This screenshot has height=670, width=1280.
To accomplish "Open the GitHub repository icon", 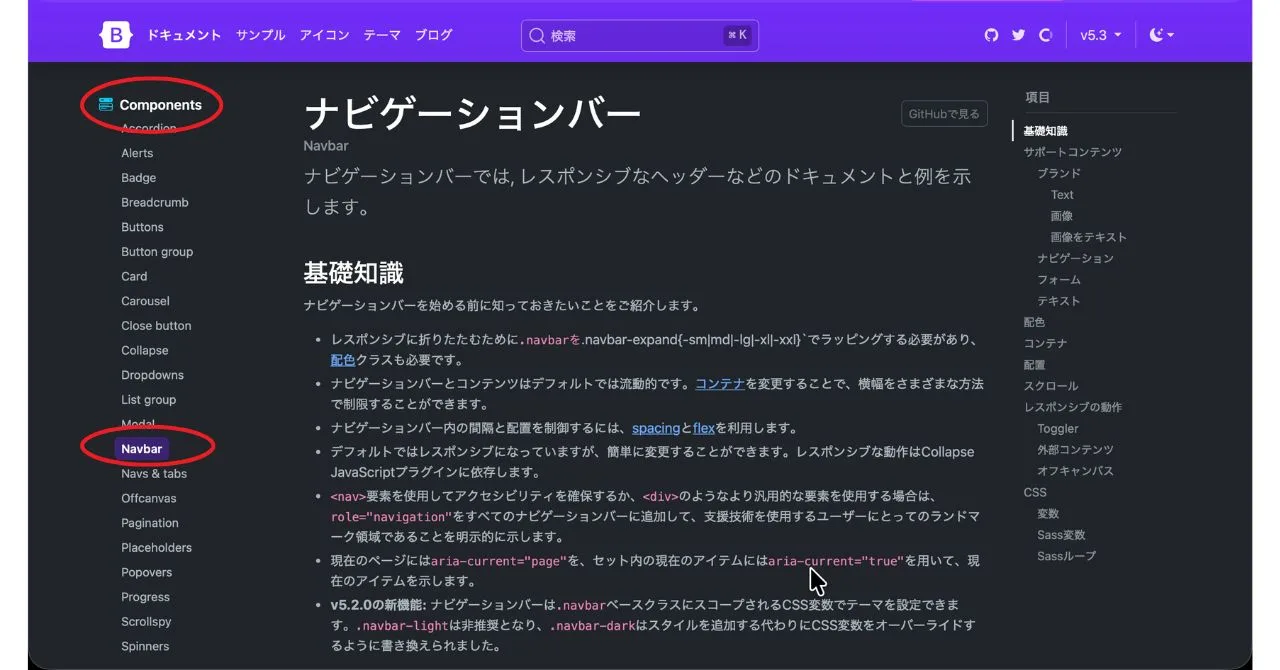I will pyautogui.click(x=991, y=34).
